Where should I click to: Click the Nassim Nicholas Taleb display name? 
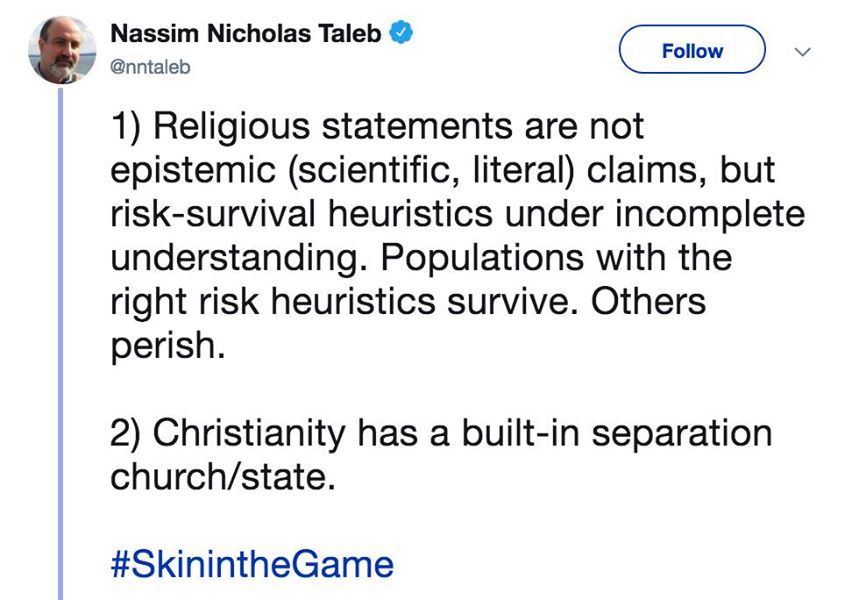pos(245,33)
